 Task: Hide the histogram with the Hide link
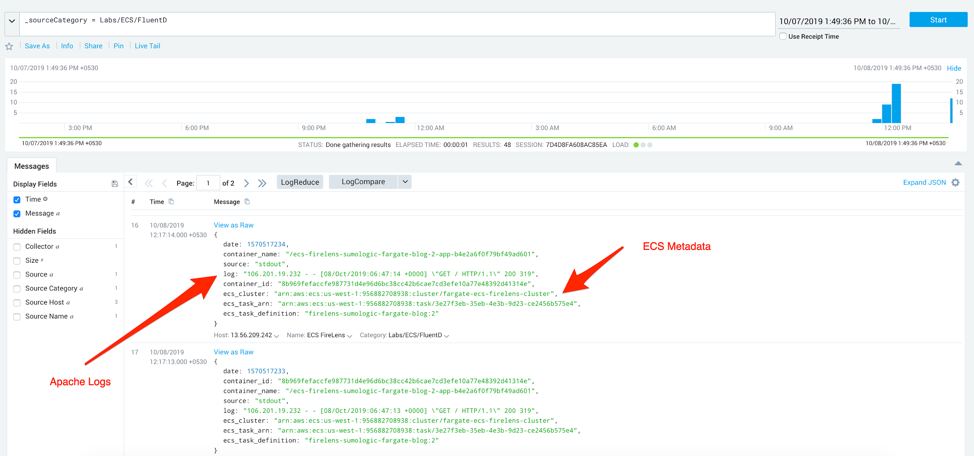coord(954,68)
